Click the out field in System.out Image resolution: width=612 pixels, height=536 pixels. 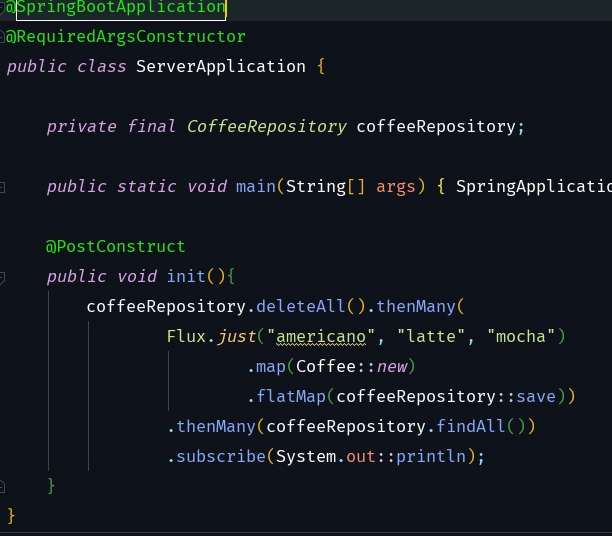361,456
